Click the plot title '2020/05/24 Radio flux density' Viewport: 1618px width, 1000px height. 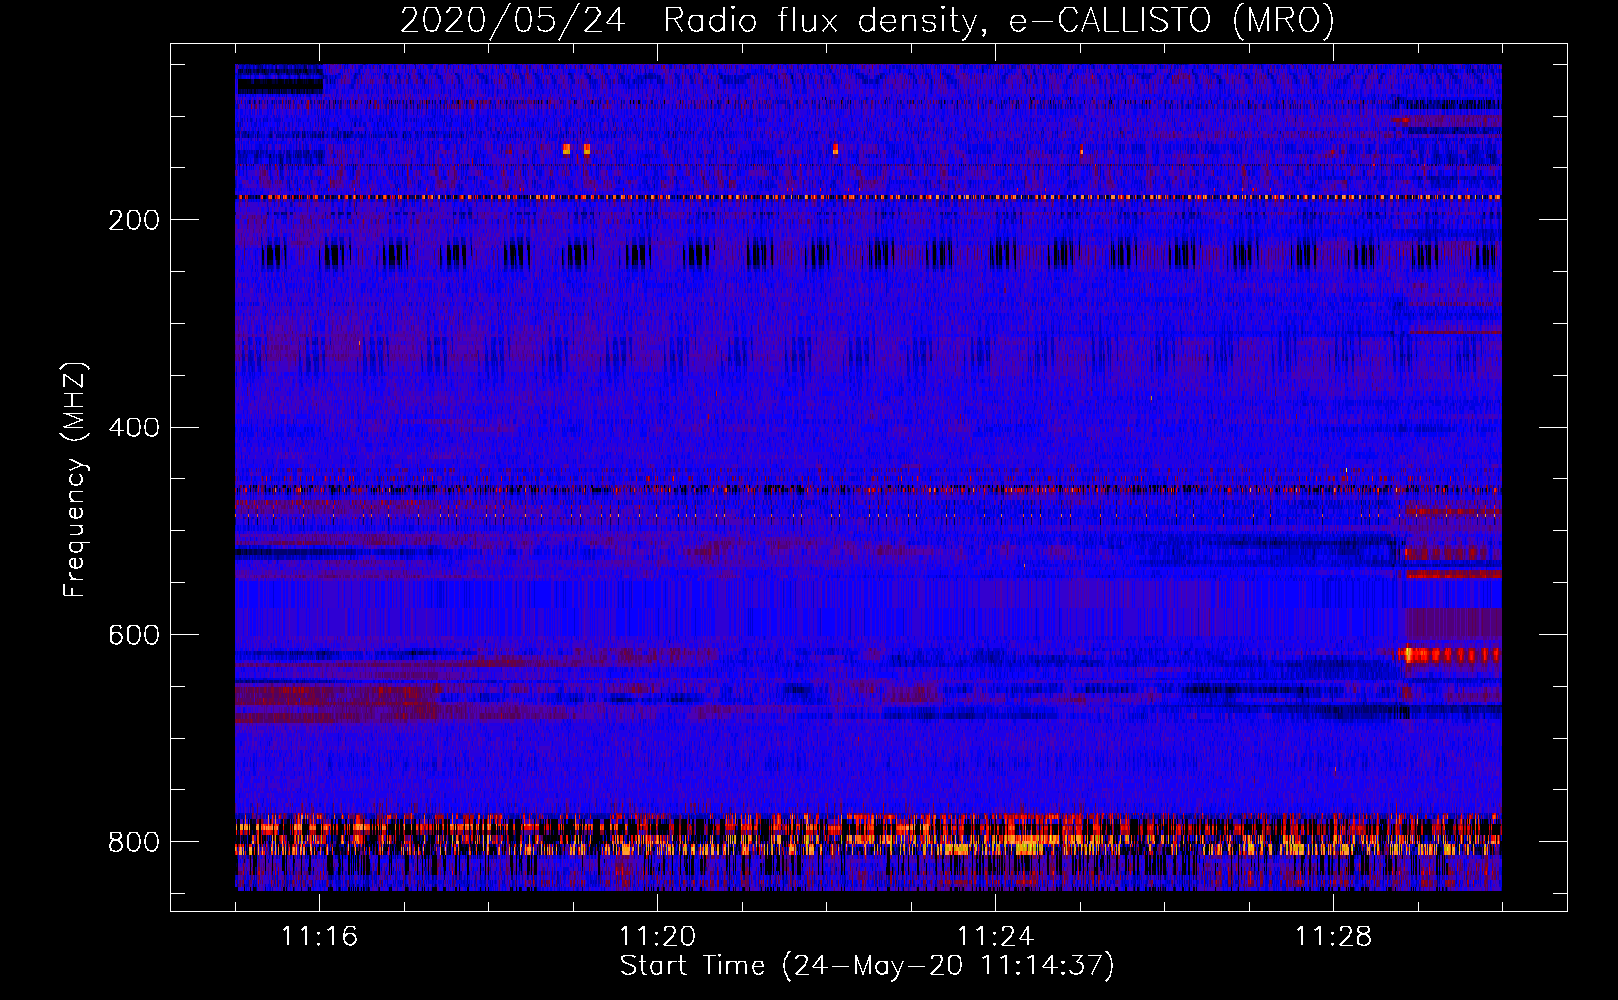[x=867, y=20]
